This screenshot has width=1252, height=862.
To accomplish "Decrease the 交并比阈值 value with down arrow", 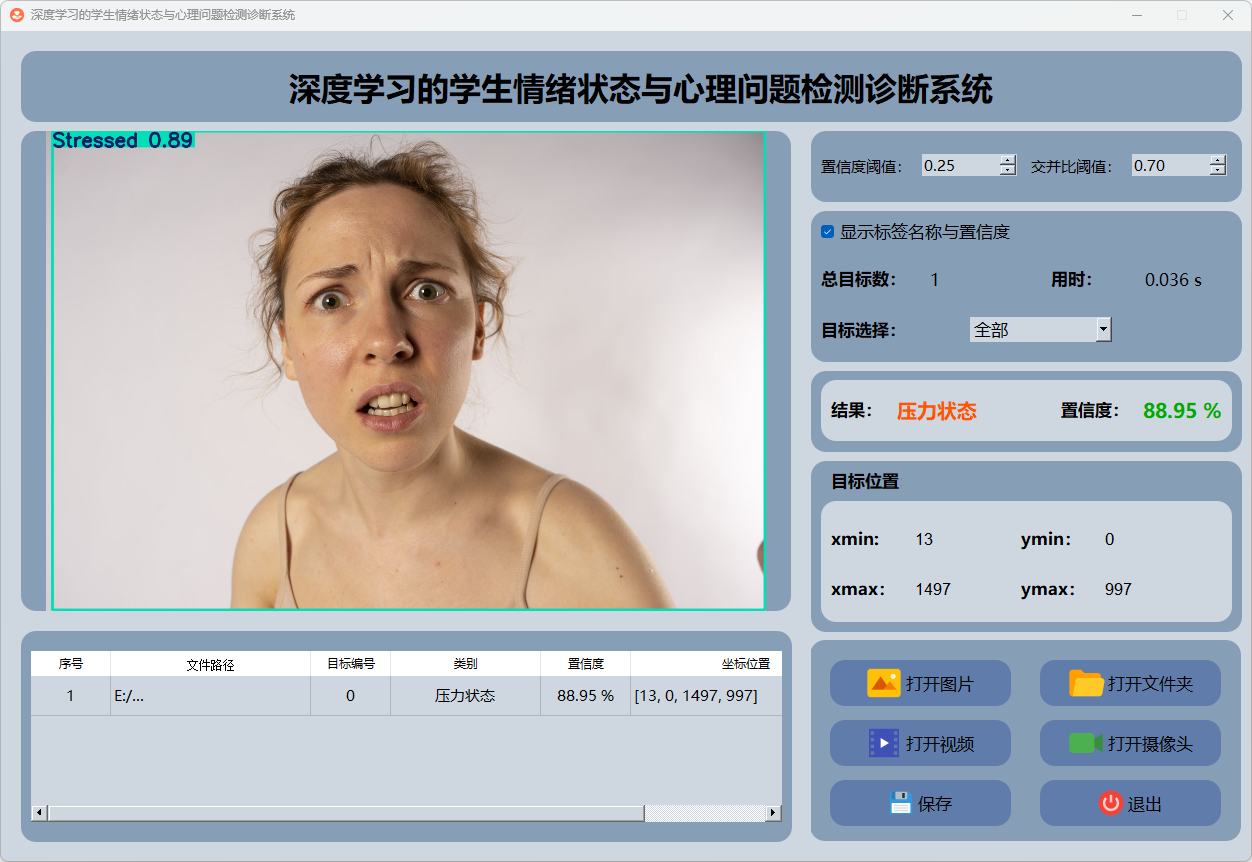I will [x=1218, y=171].
